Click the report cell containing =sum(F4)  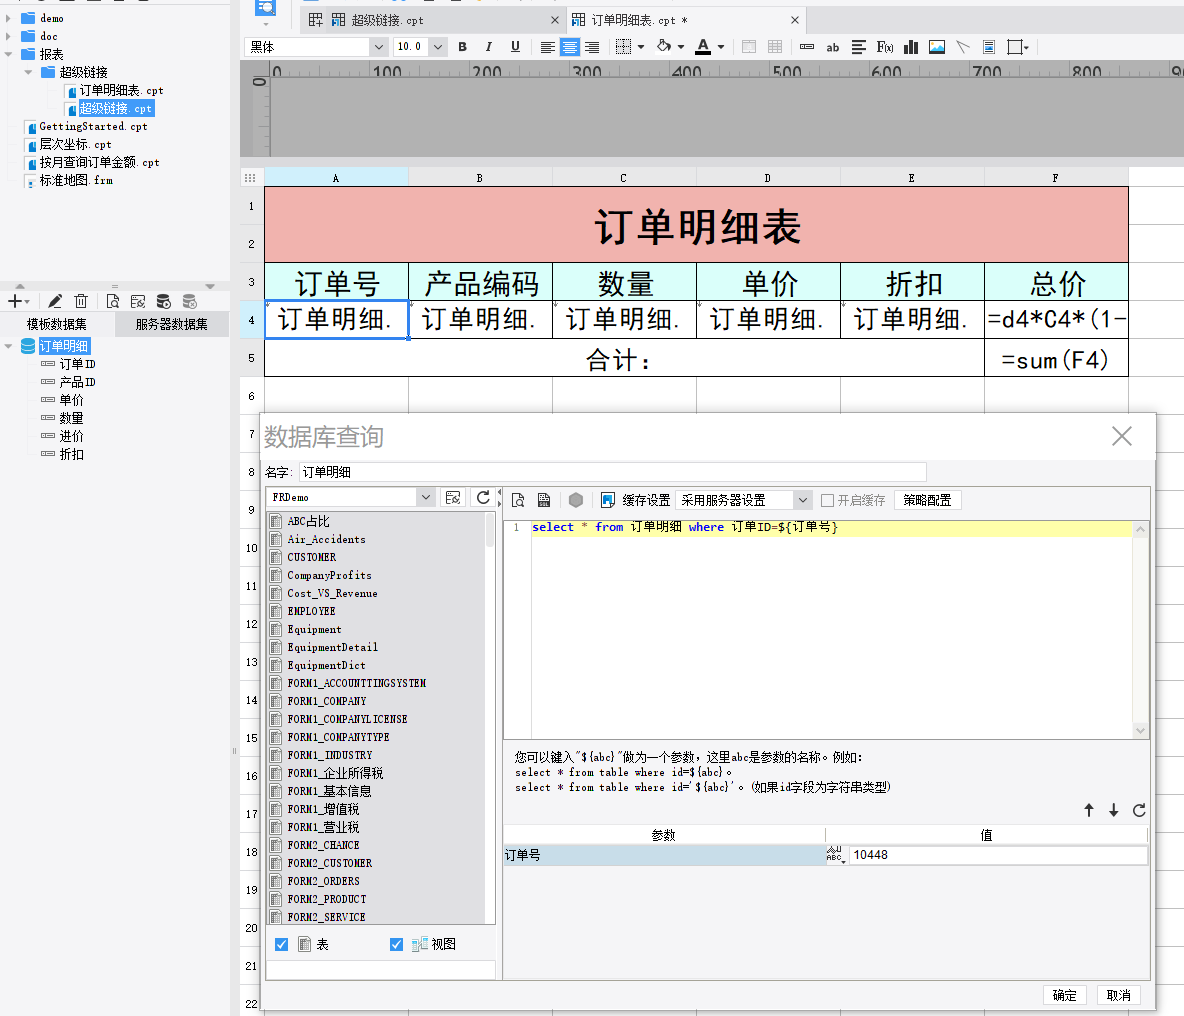[1056, 358]
